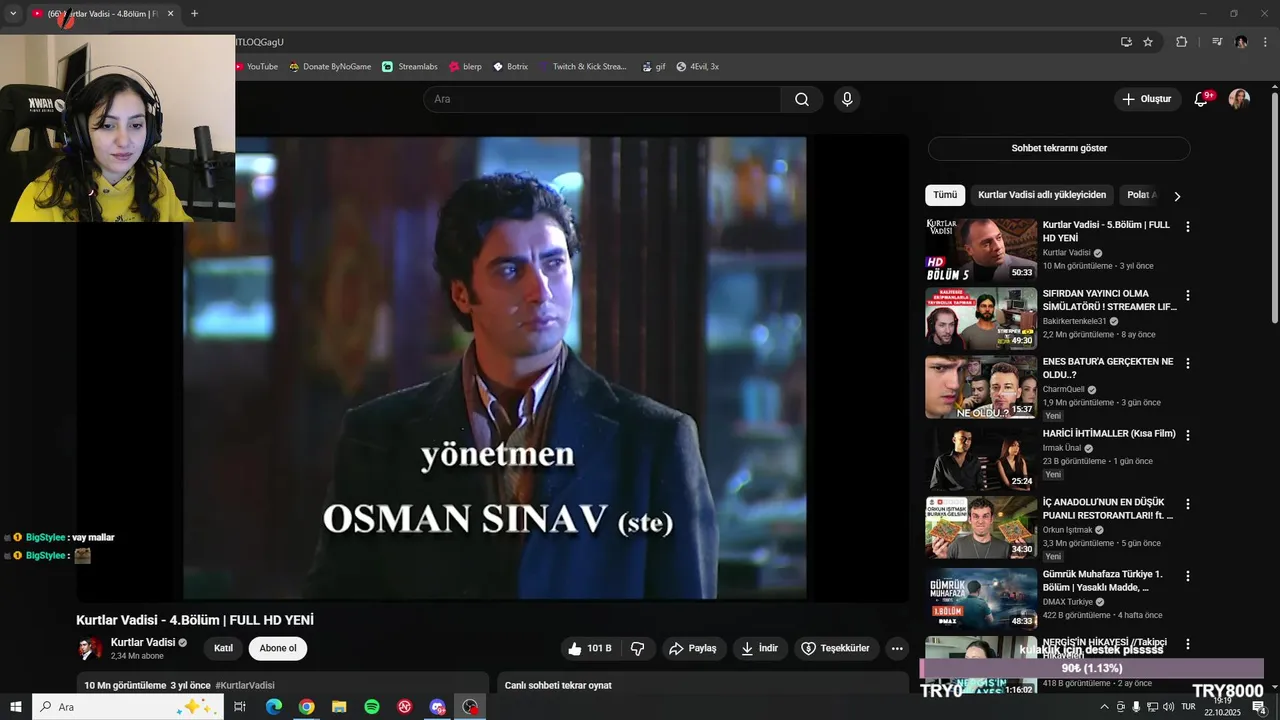The width and height of the screenshot is (1280, 720).
Task: Click microphone icon in system tray
Action: (1136, 707)
